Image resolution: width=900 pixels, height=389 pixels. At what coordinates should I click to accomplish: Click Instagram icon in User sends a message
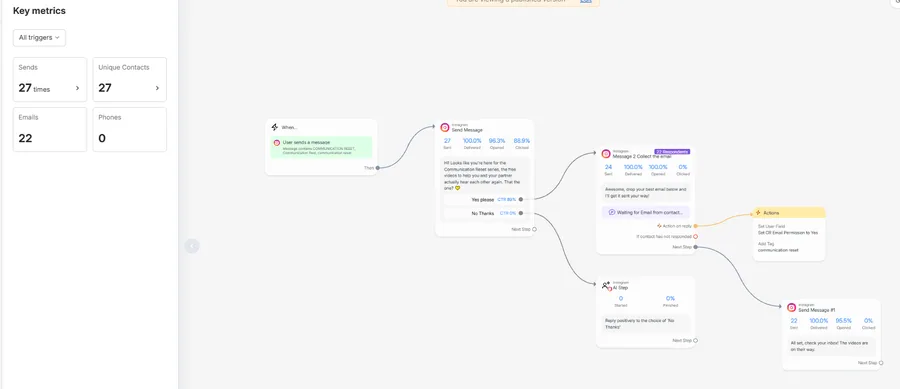pyautogui.click(x=277, y=142)
